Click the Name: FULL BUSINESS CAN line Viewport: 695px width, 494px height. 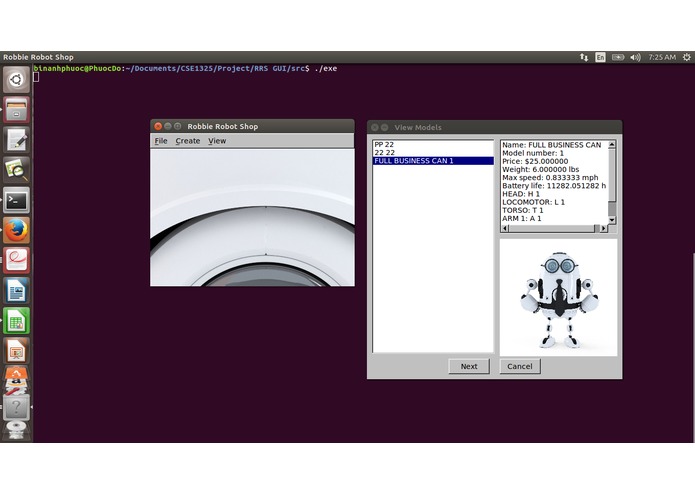(551, 145)
